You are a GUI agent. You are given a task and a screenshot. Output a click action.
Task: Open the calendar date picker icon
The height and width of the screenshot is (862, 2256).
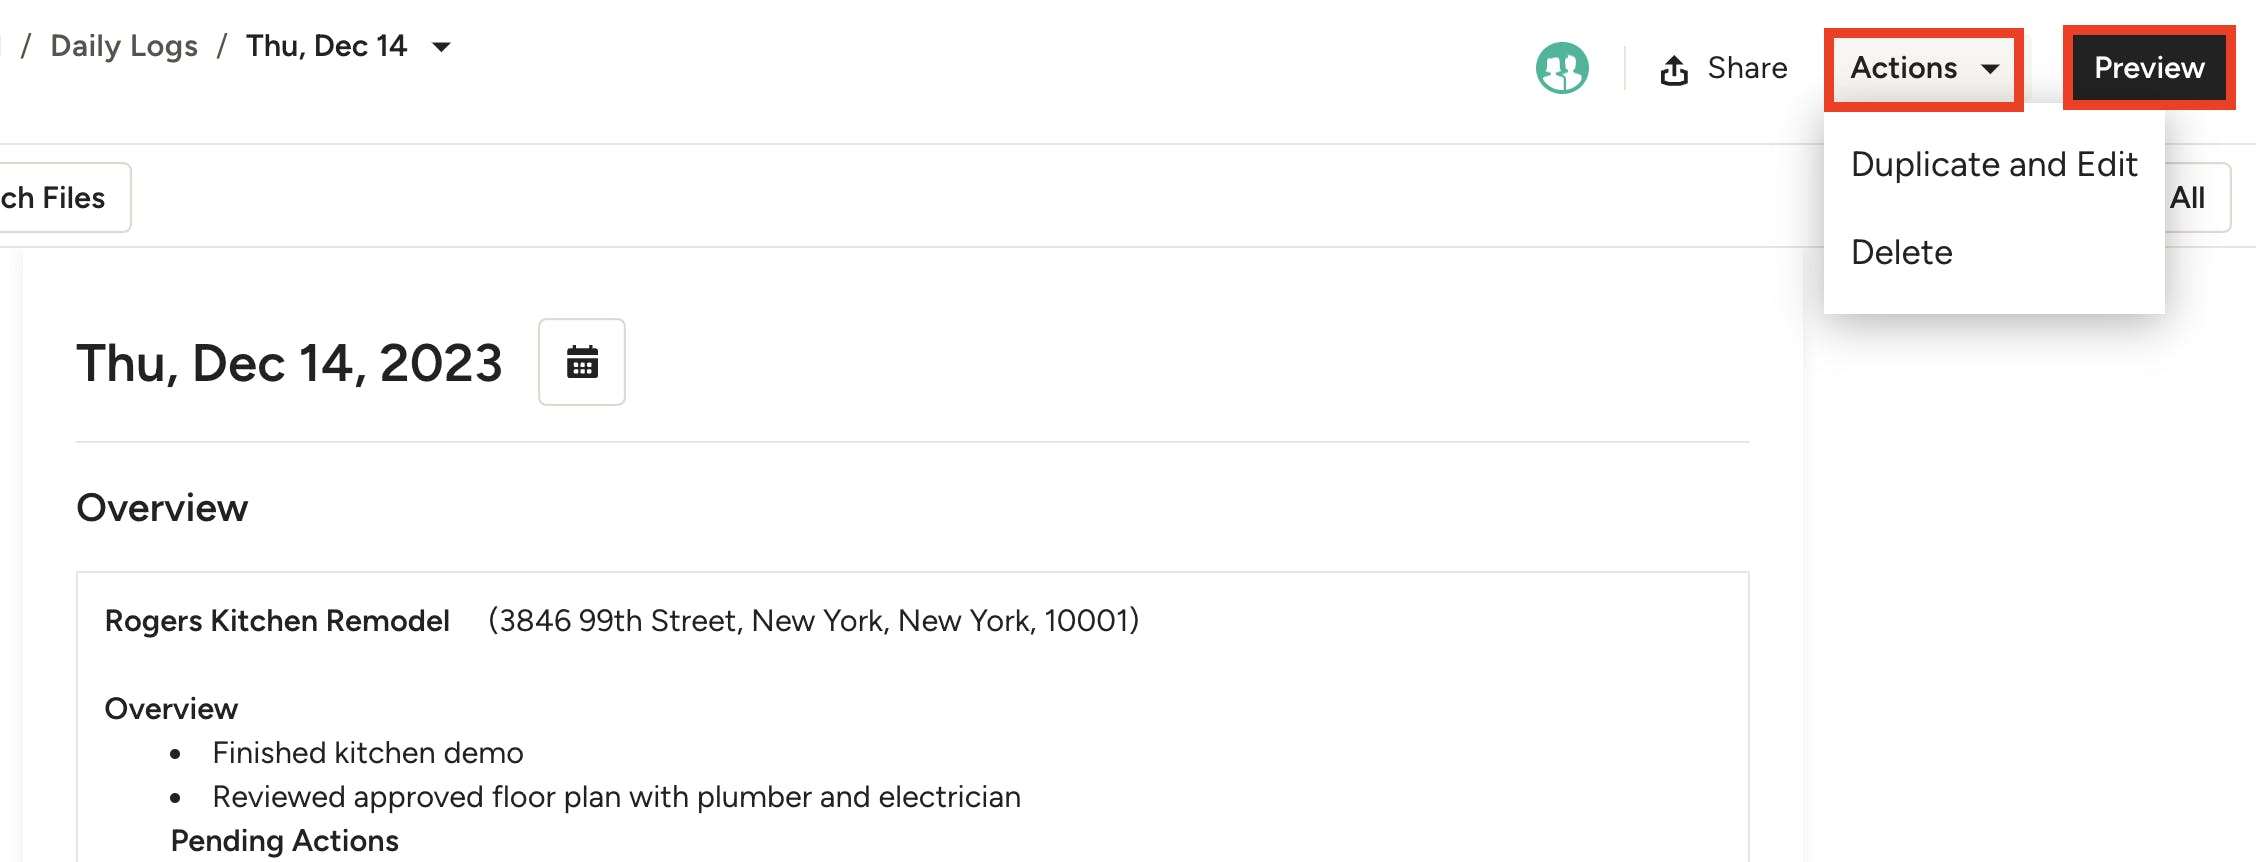point(582,362)
